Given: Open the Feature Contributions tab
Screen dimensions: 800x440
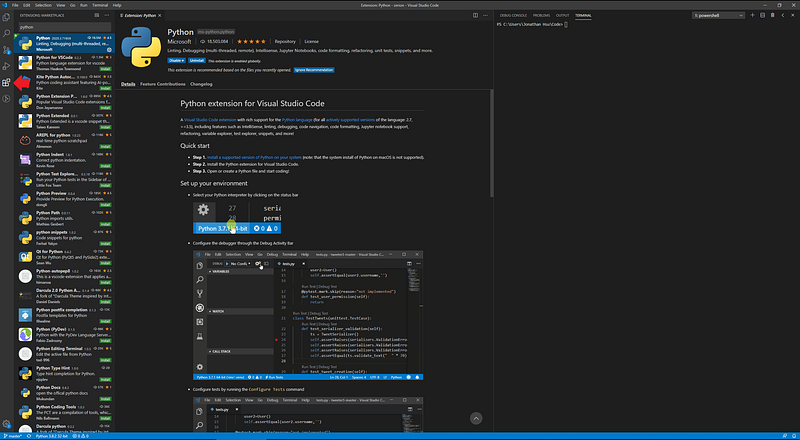Looking at the screenshot, I should (x=163, y=84).
